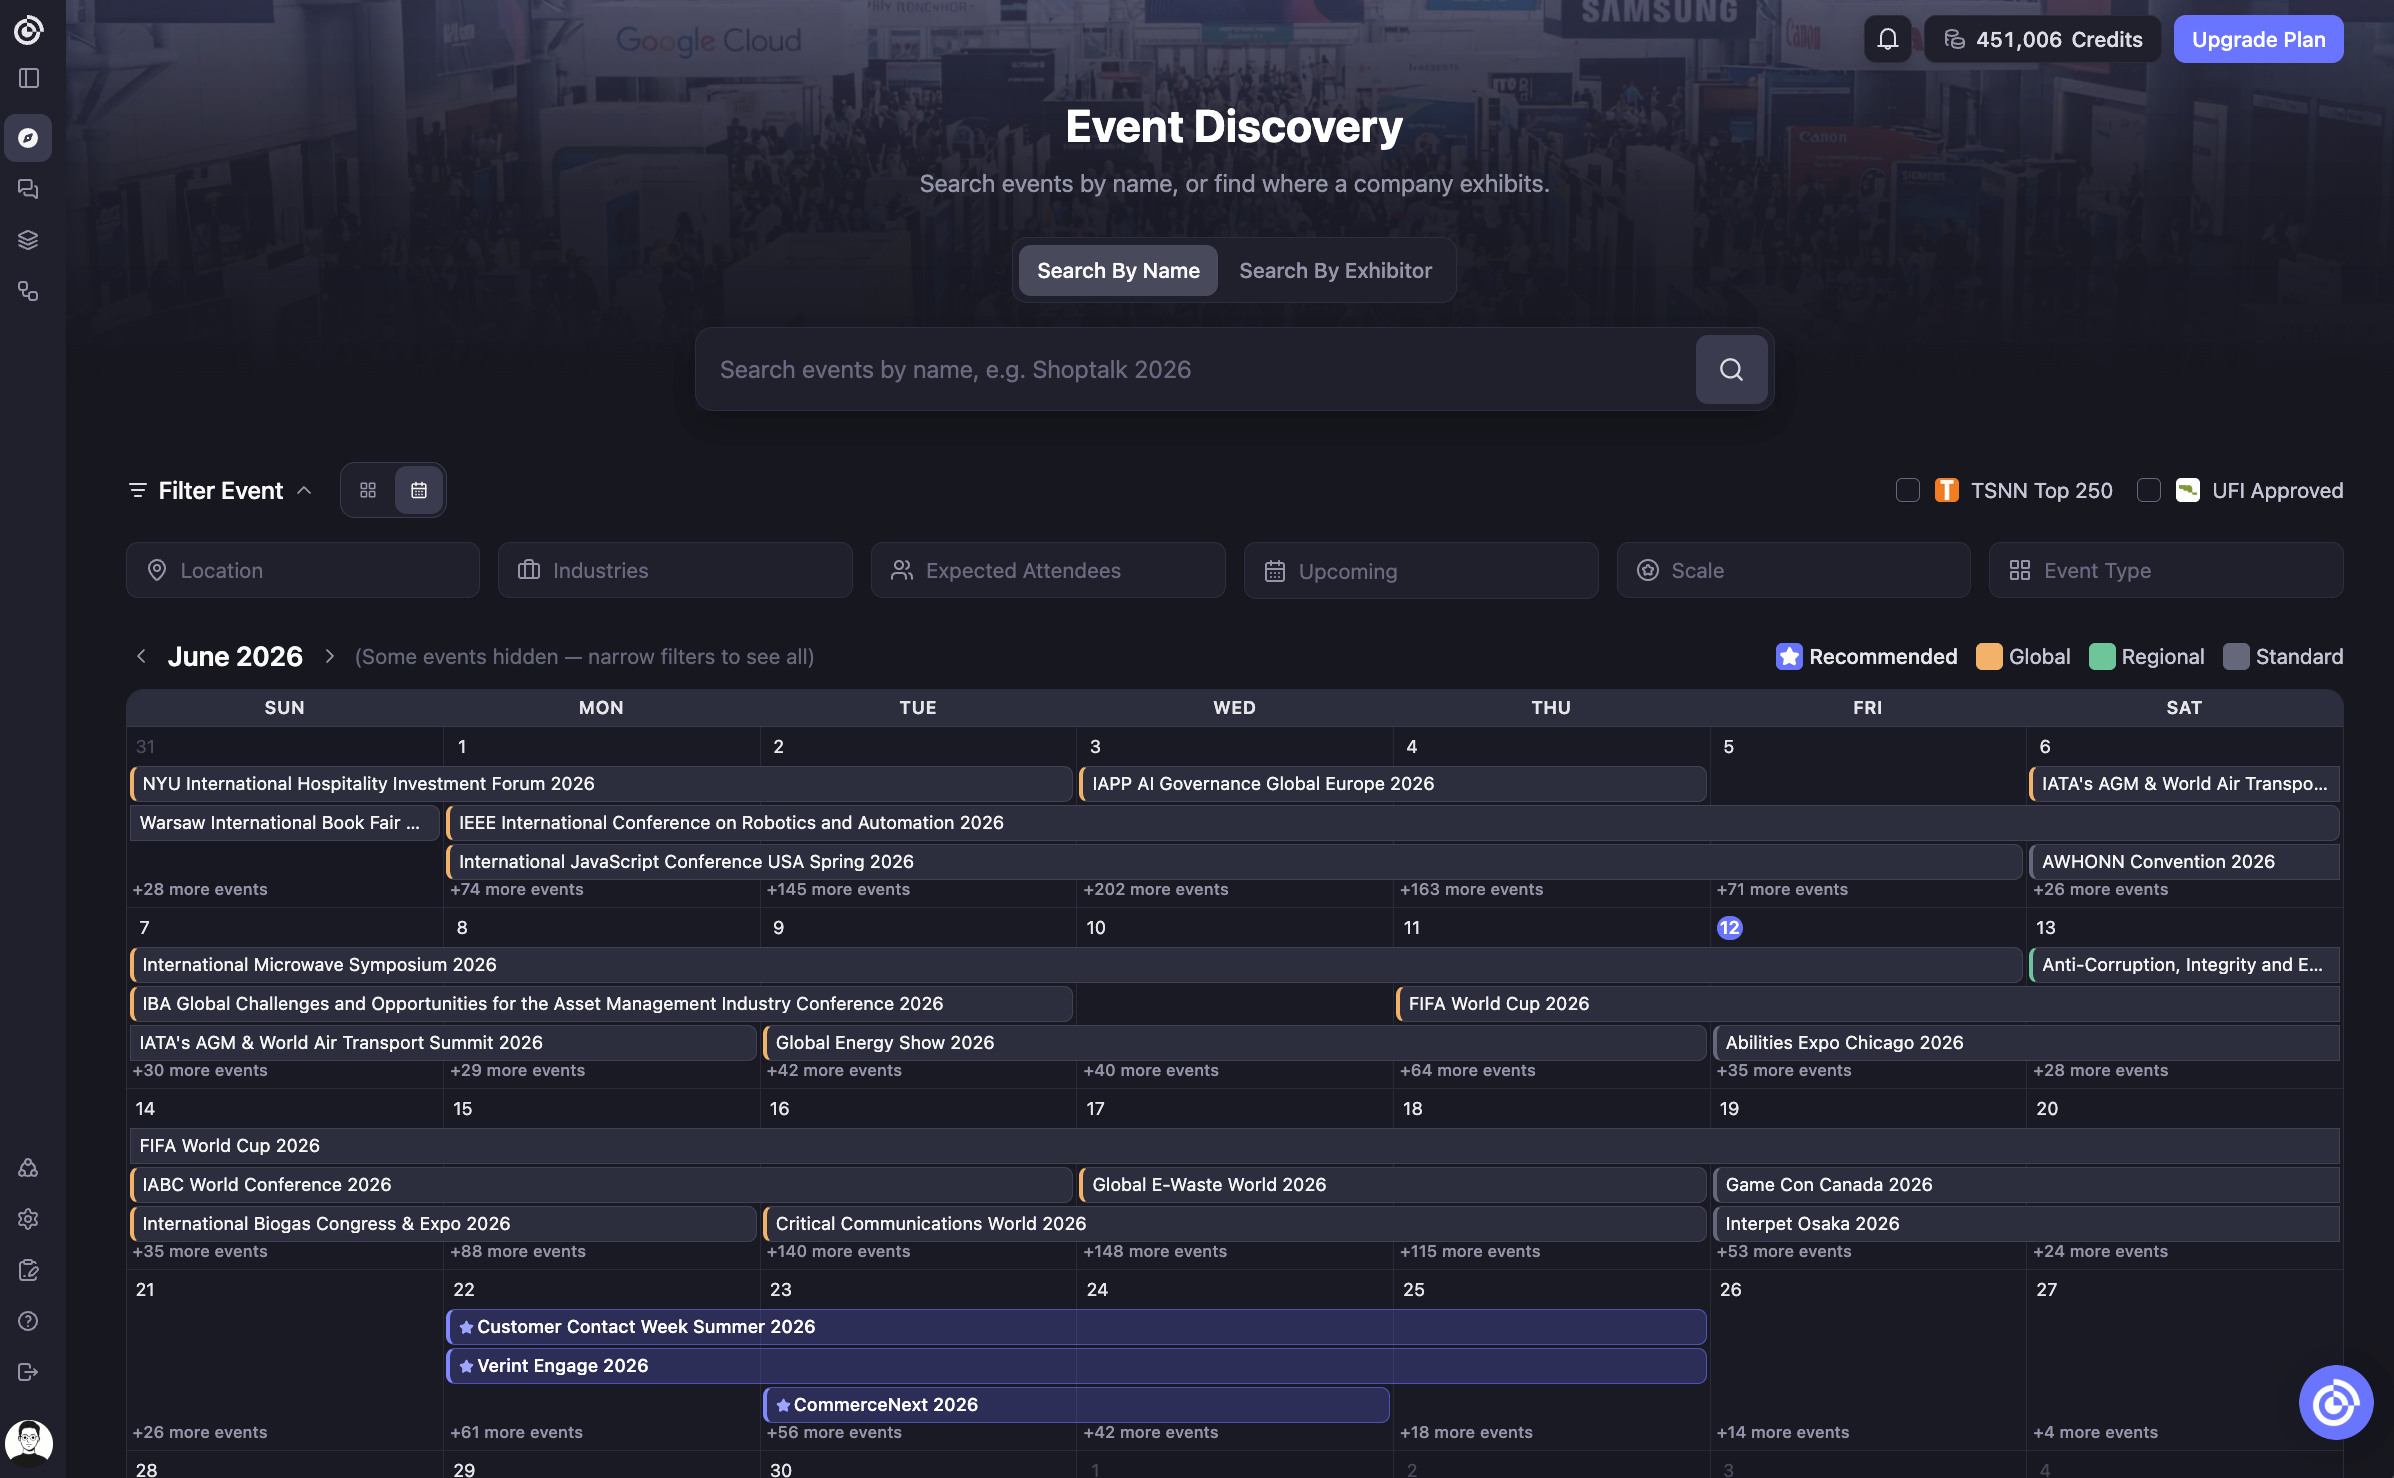The height and width of the screenshot is (1478, 2394).
Task: Open the notifications bell
Action: 1887,39
